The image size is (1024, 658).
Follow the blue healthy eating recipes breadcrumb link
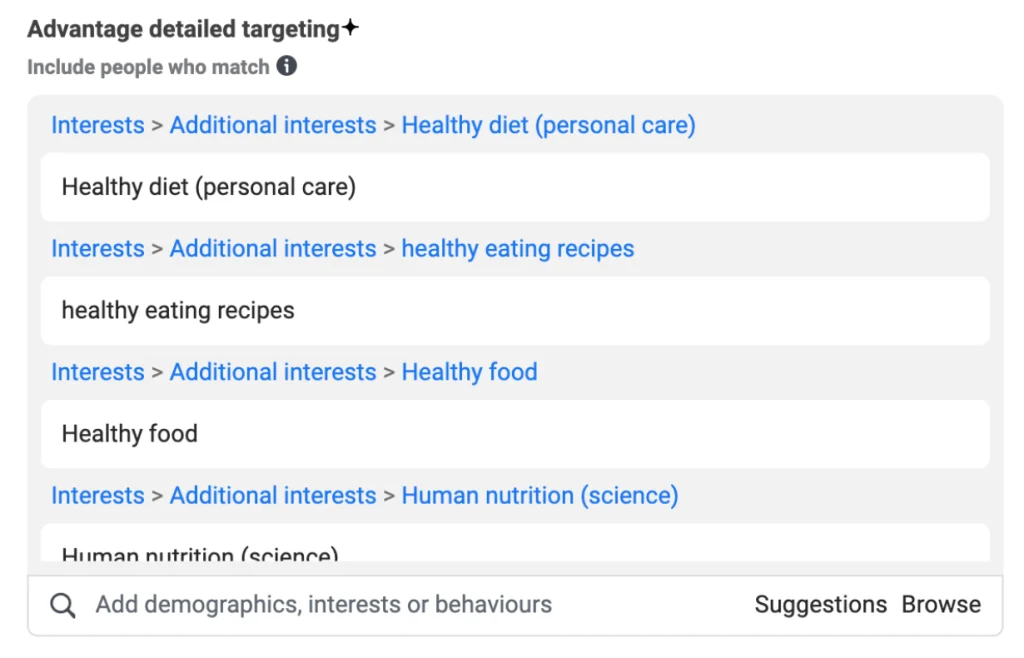[517, 249]
